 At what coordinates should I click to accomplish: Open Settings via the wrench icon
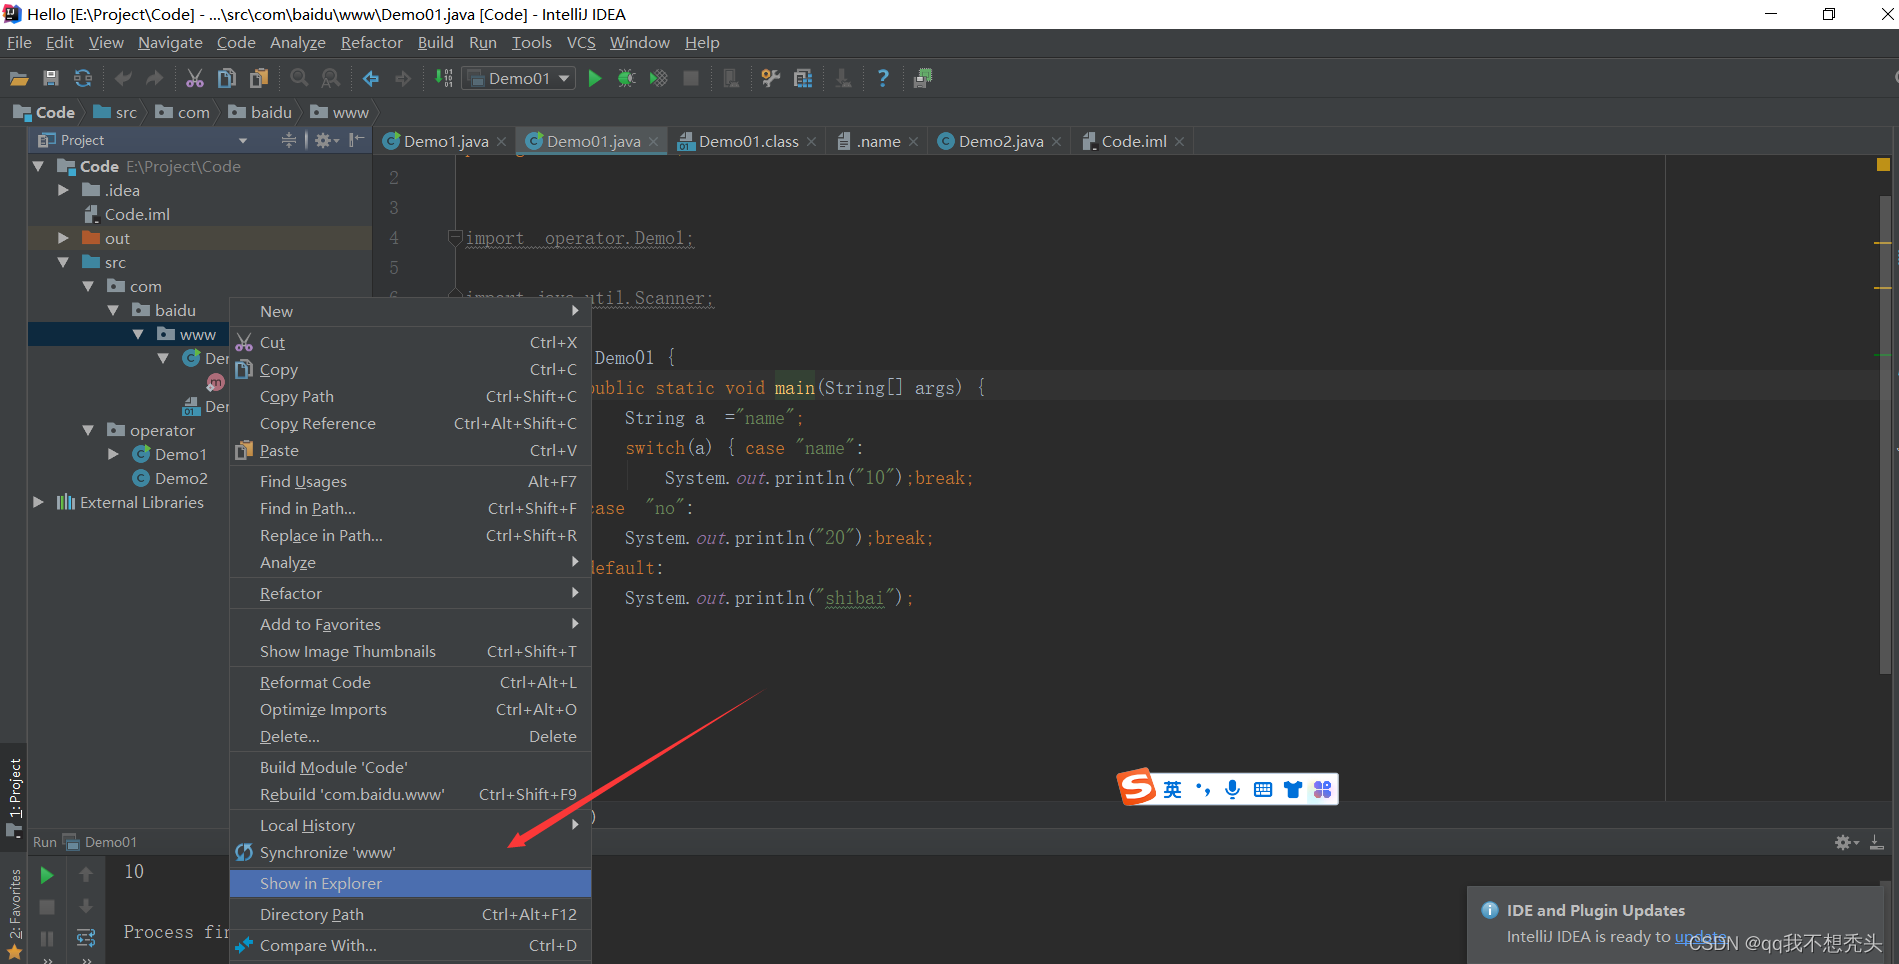coord(770,78)
